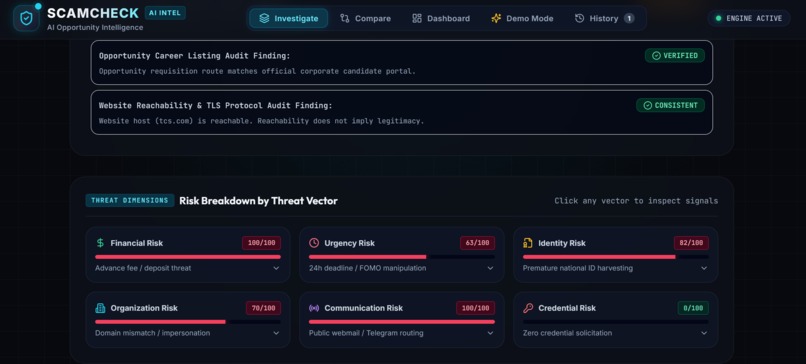Click the 70/100 score badge

264,308
